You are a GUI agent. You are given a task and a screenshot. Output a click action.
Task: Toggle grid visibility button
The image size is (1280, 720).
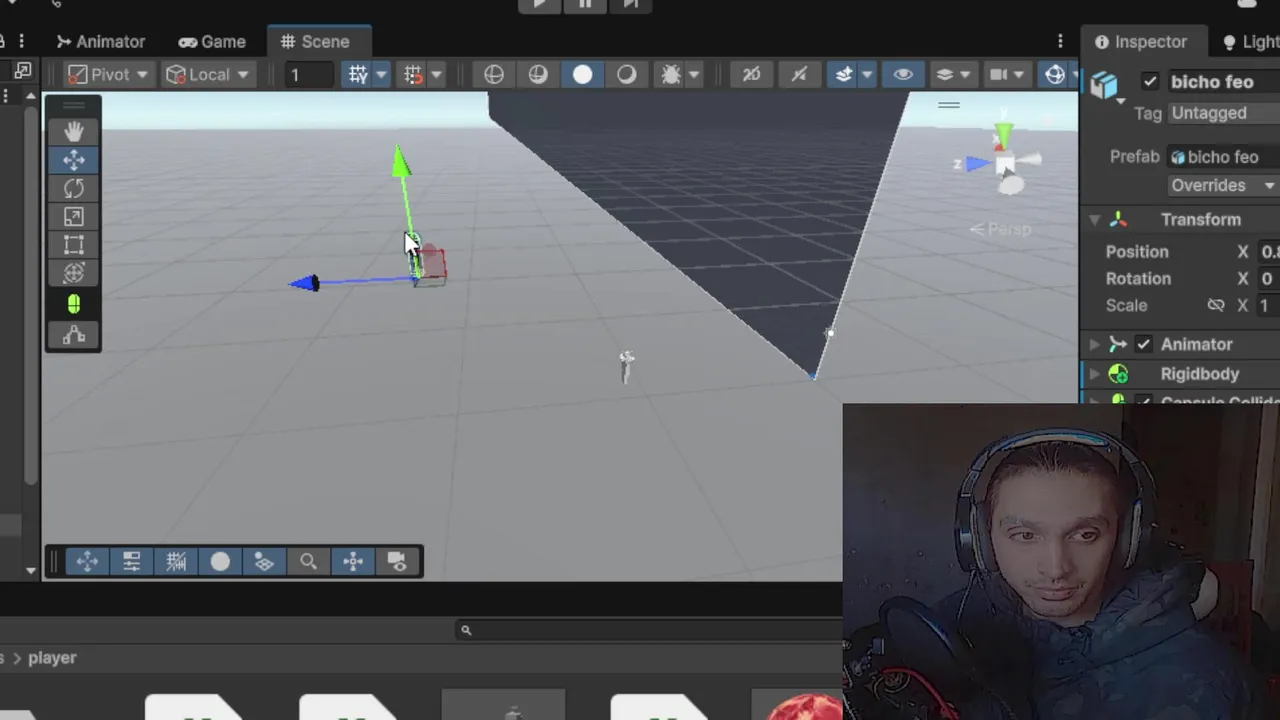coord(357,75)
